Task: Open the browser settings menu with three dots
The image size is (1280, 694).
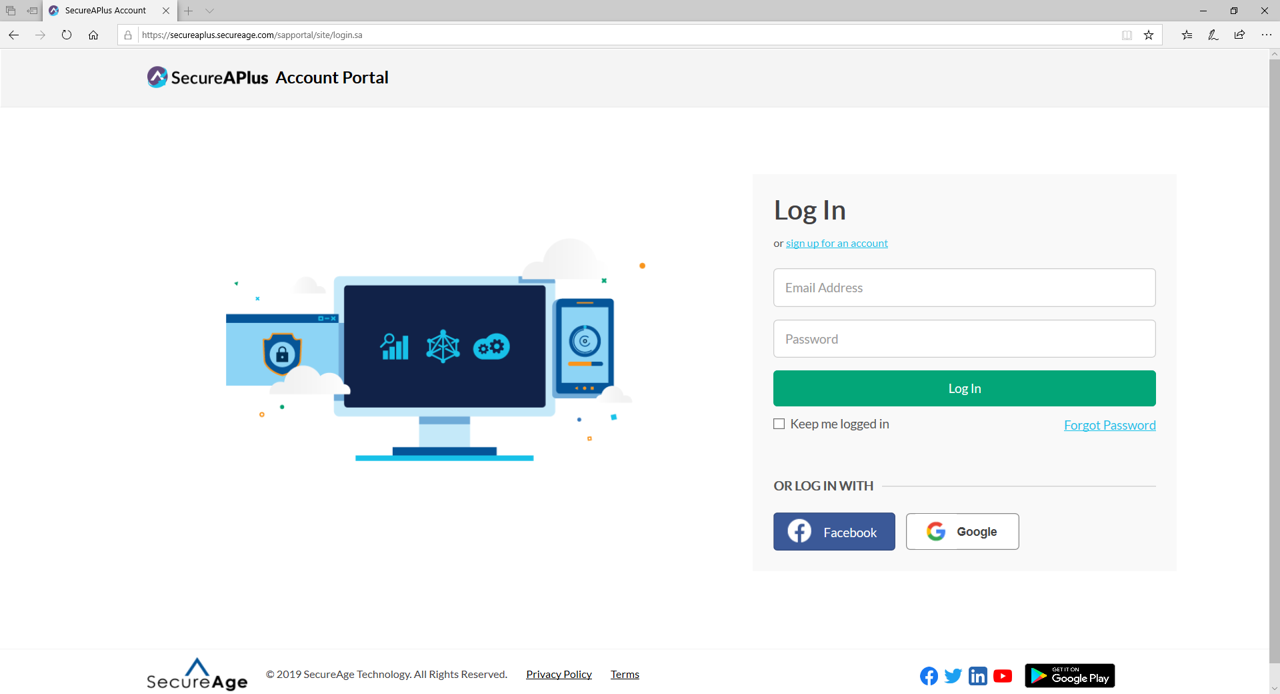Action: click(x=1265, y=34)
